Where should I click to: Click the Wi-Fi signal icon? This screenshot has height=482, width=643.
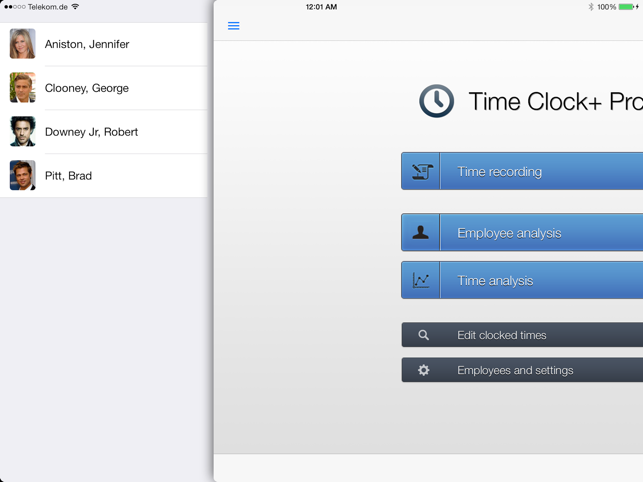[x=75, y=7]
